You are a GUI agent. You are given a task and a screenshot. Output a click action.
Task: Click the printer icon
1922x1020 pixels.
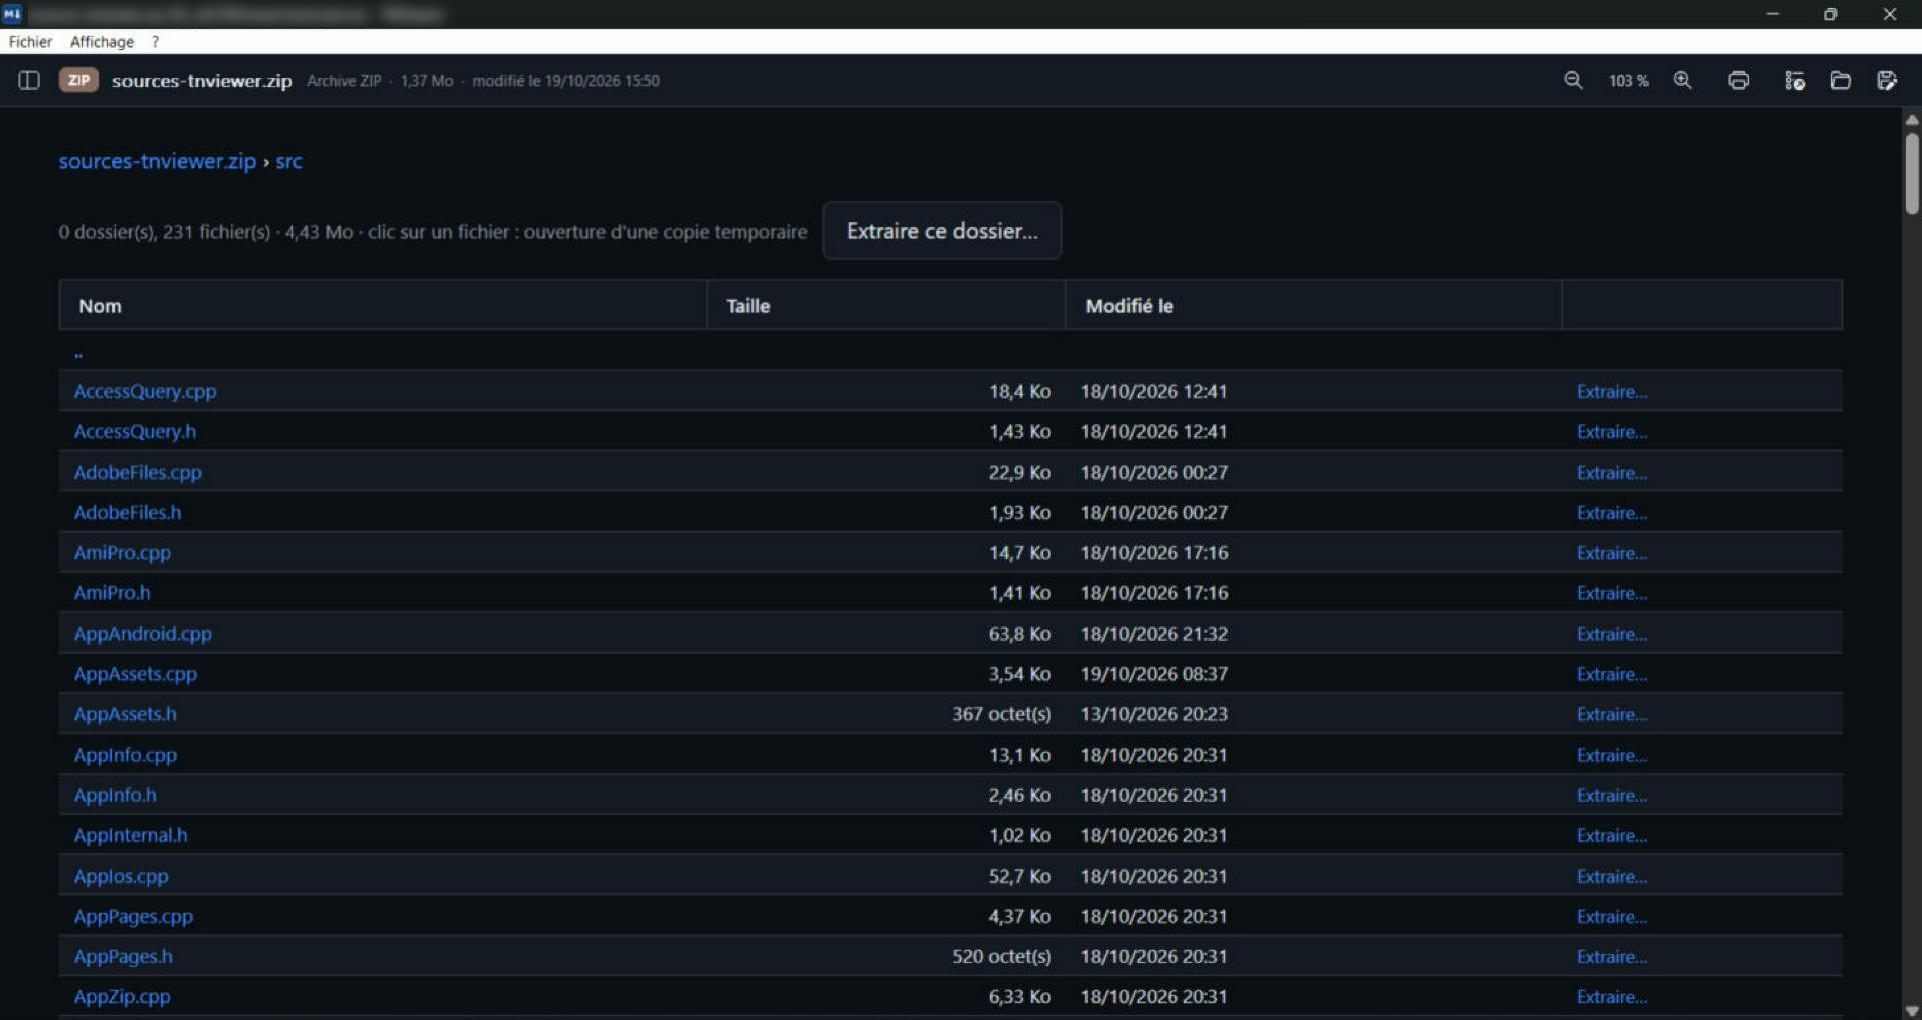coord(1739,80)
